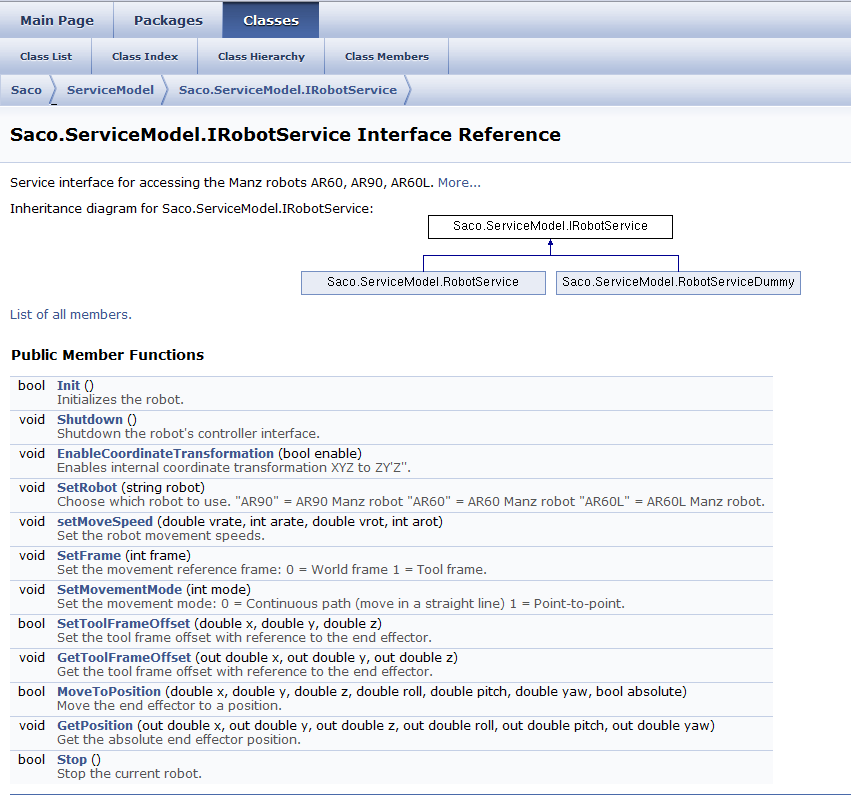
Task: Open the SetMovementMode function link
Action: click(x=119, y=590)
